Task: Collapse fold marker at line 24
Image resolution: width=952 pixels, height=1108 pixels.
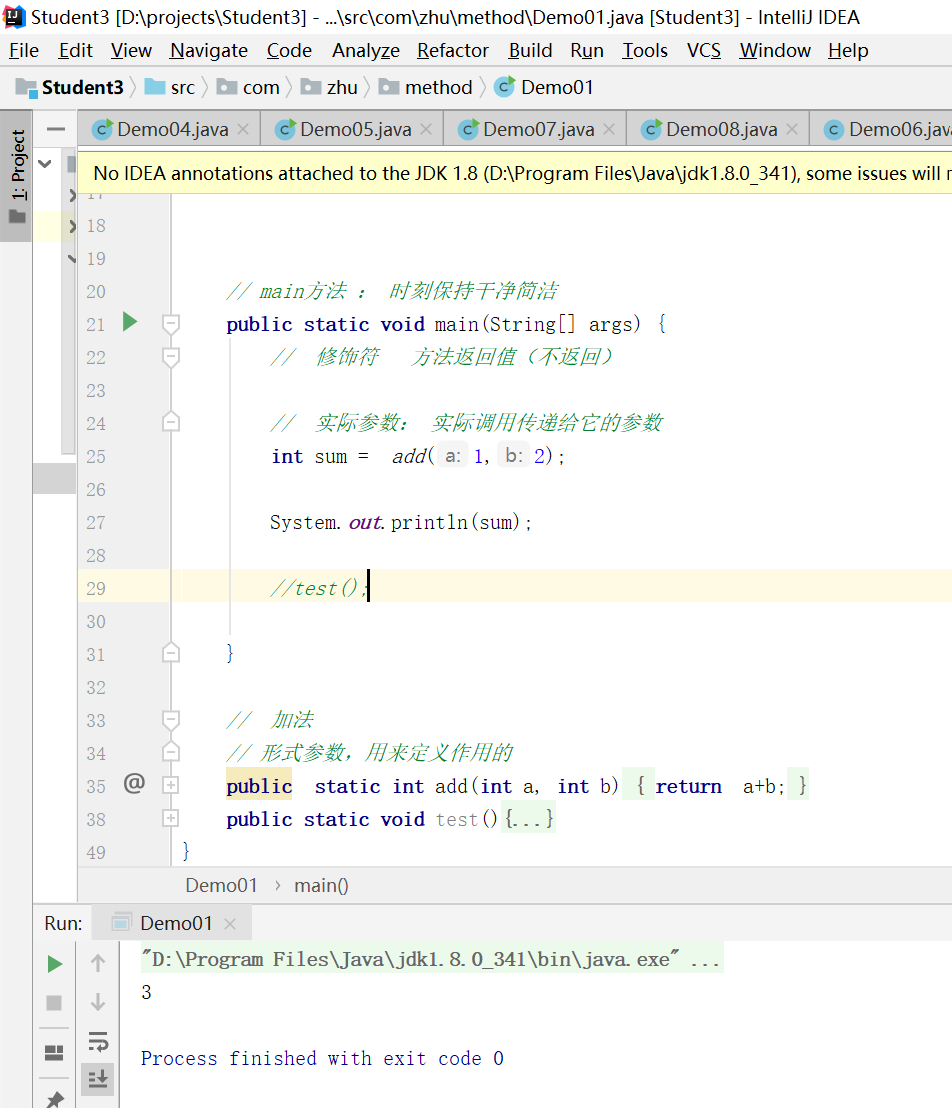Action: [170, 423]
